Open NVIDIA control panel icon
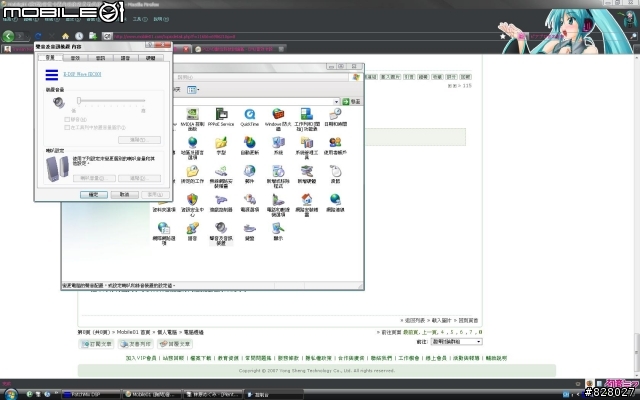 pos(192,118)
